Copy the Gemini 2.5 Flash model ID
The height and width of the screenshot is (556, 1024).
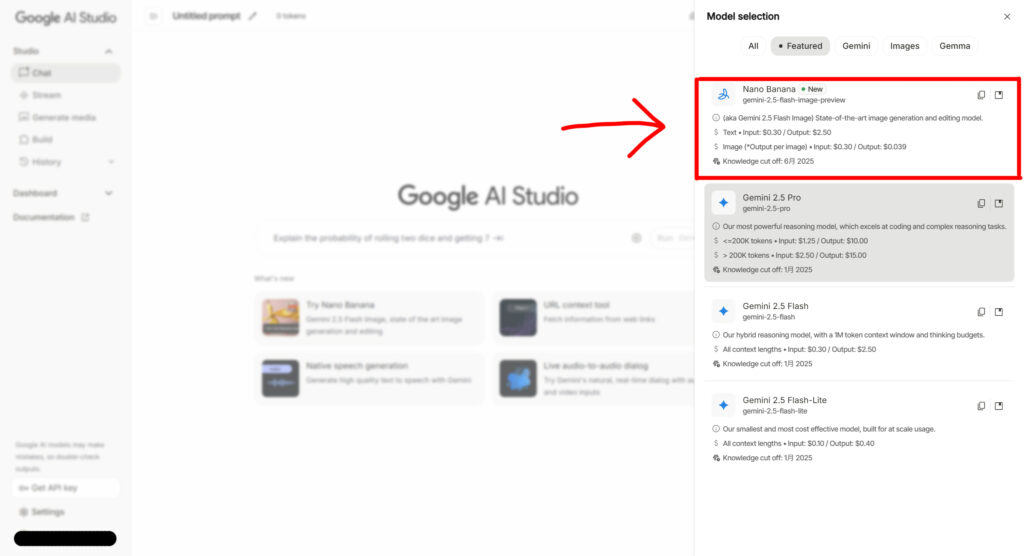[x=981, y=312]
